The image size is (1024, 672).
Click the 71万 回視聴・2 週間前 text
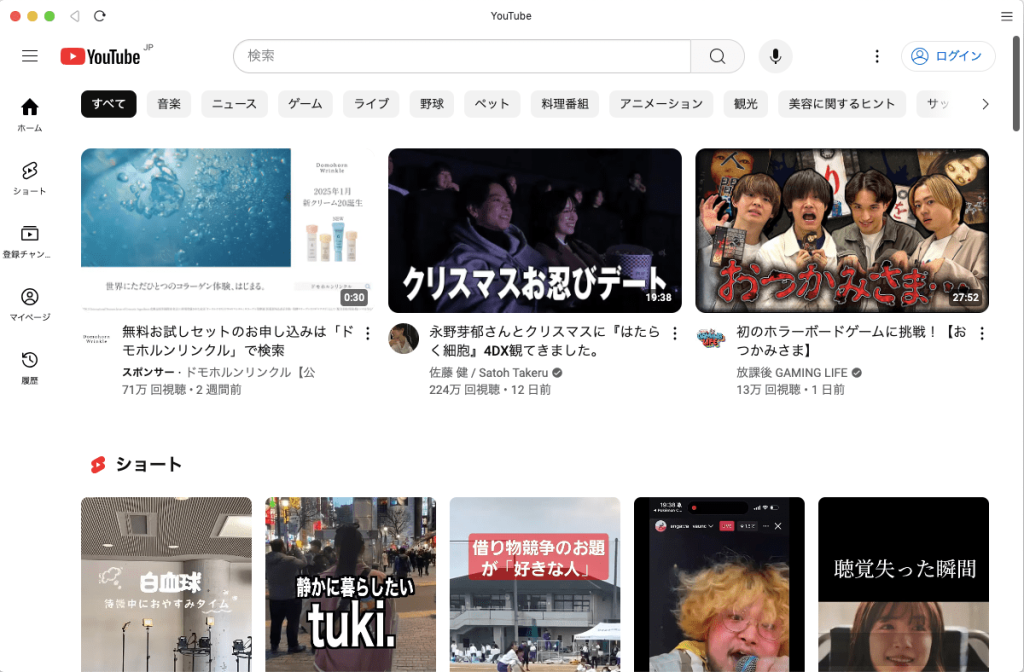182,390
